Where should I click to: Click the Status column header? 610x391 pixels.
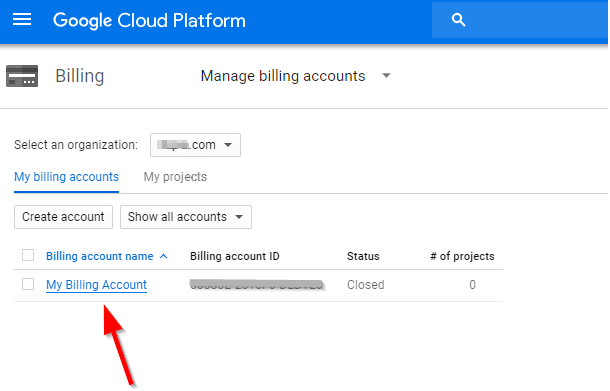(x=363, y=256)
